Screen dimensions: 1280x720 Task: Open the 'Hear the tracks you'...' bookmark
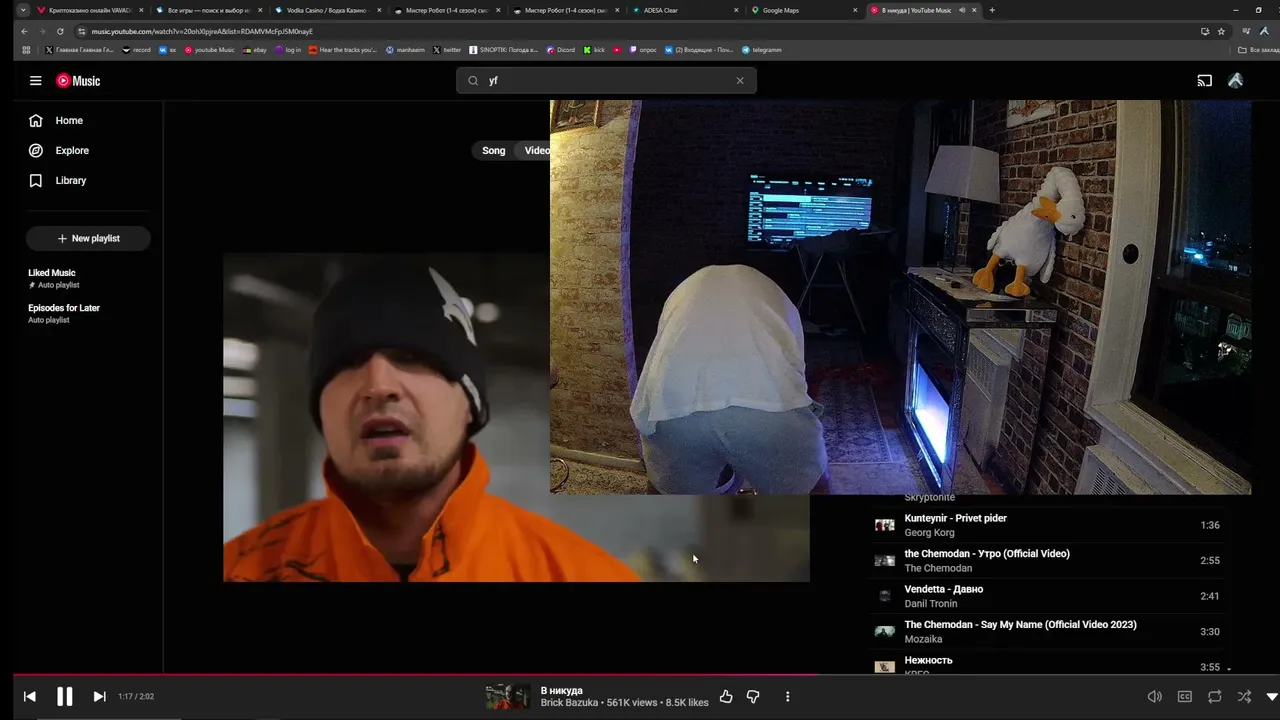click(x=343, y=50)
